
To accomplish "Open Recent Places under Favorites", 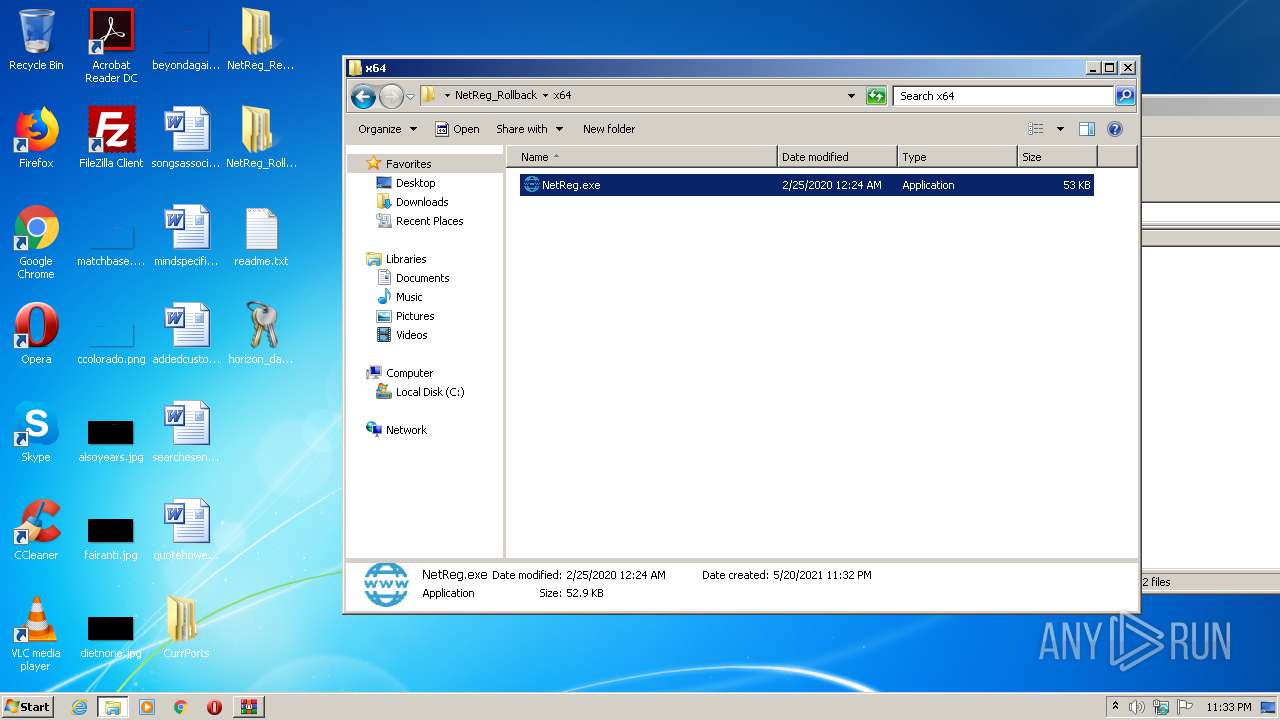I will pos(429,221).
